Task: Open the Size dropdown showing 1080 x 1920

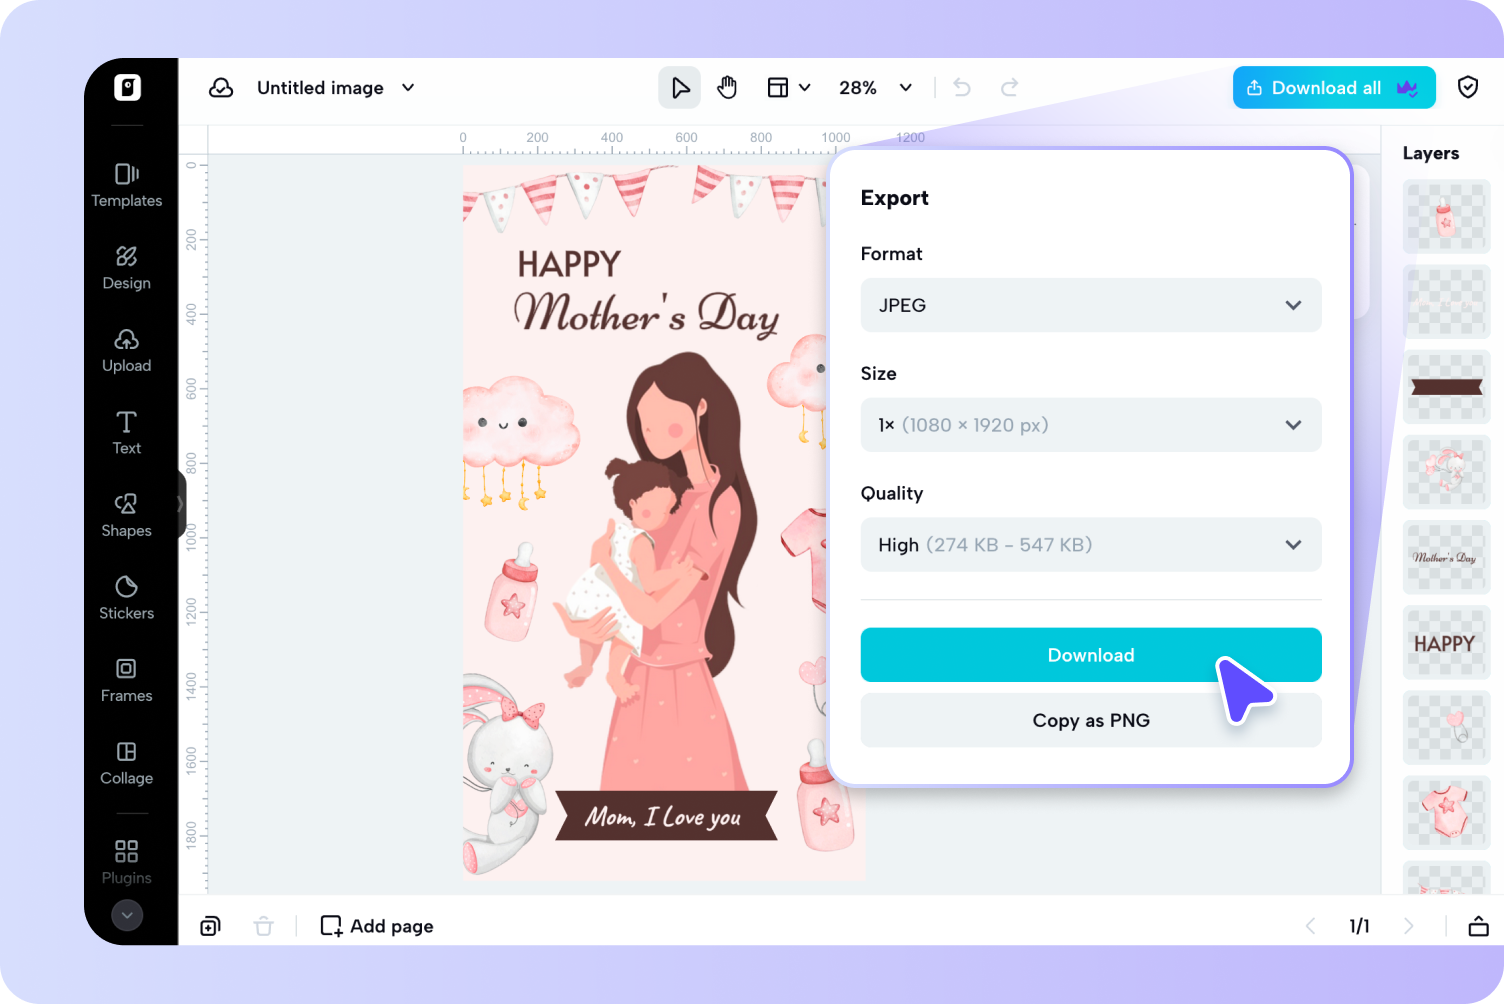Action: tap(1090, 425)
